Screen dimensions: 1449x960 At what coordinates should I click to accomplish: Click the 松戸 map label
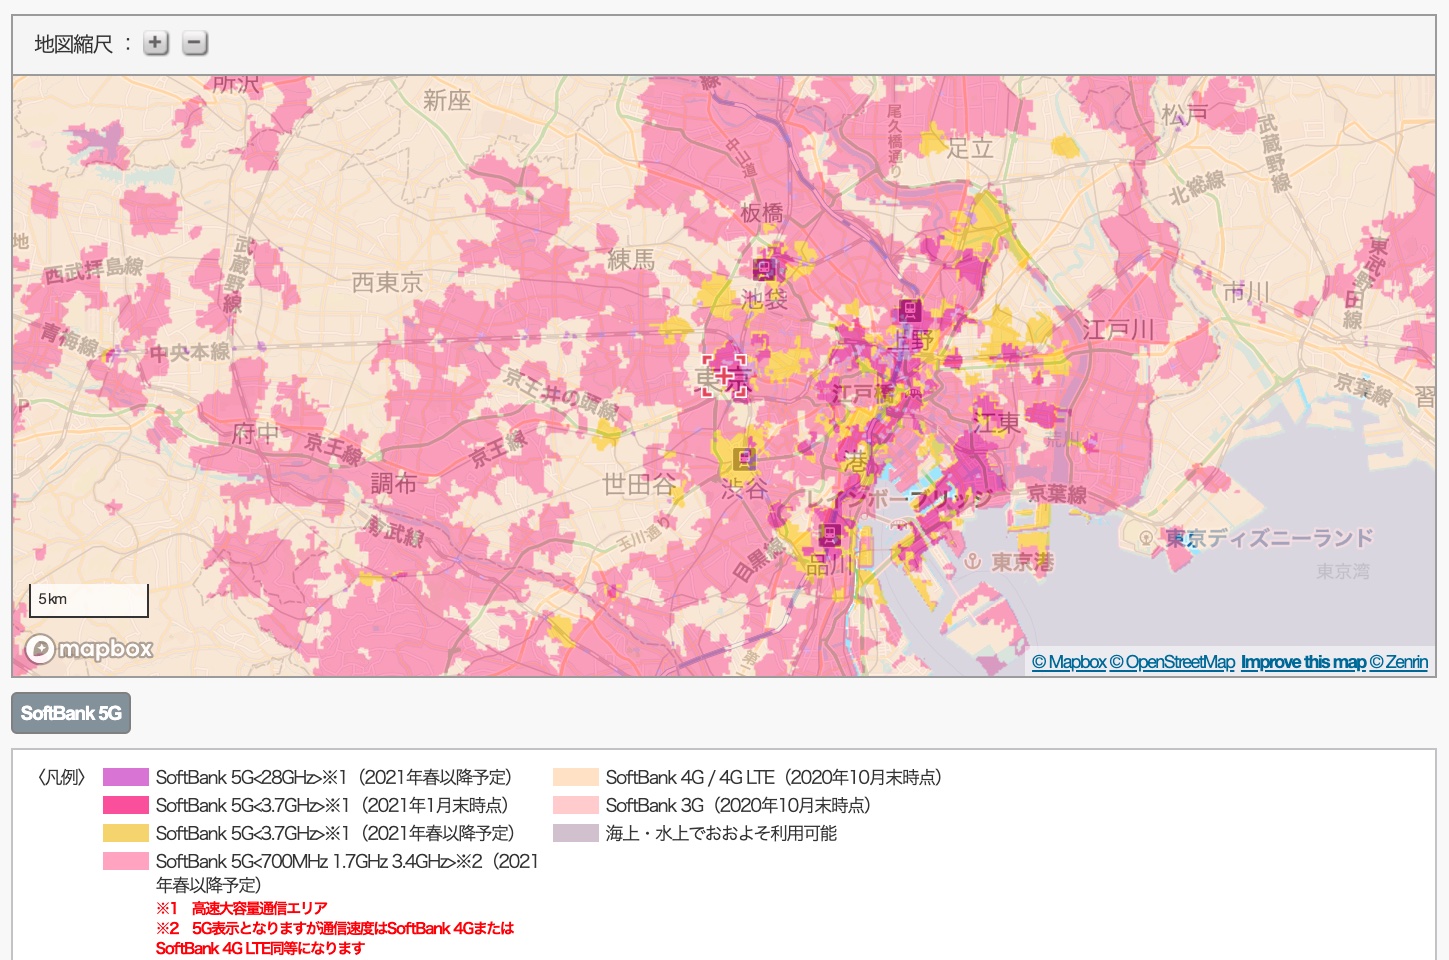click(x=1185, y=114)
